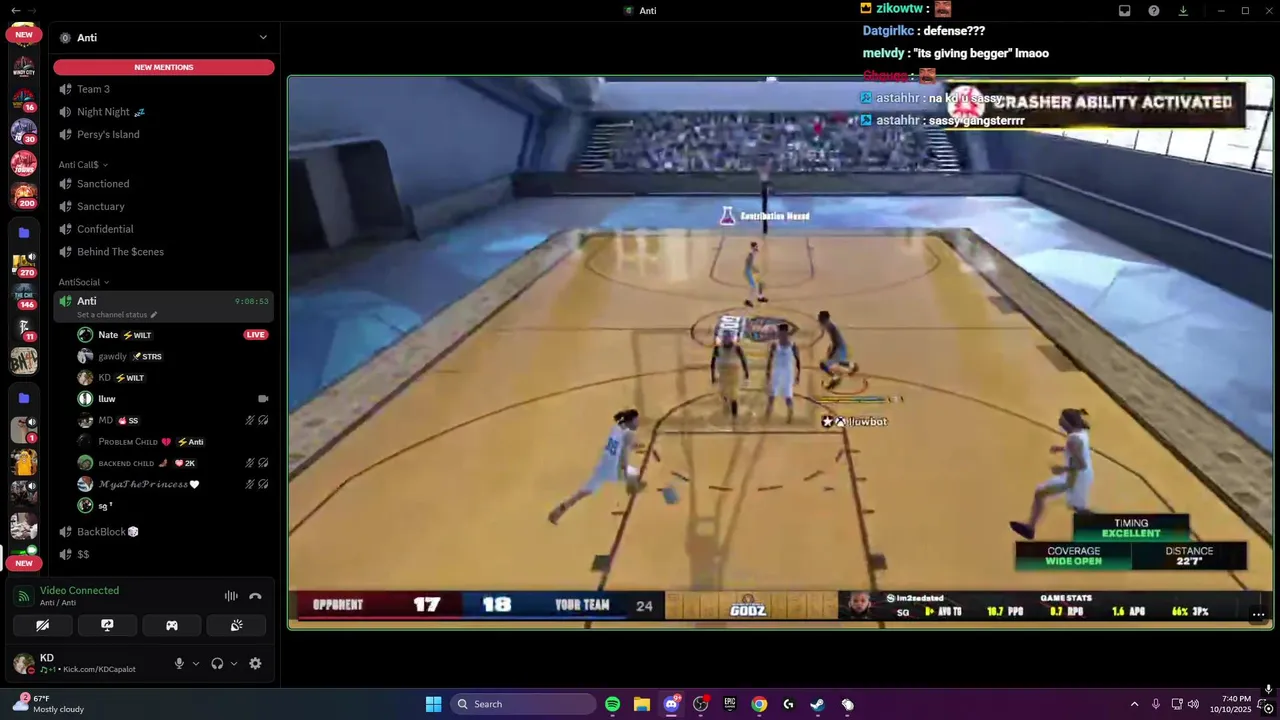Image resolution: width=1280 pixels, height=720 pixels.
Task: Select user sg in voice list
Action: click(x=172, y=506)
